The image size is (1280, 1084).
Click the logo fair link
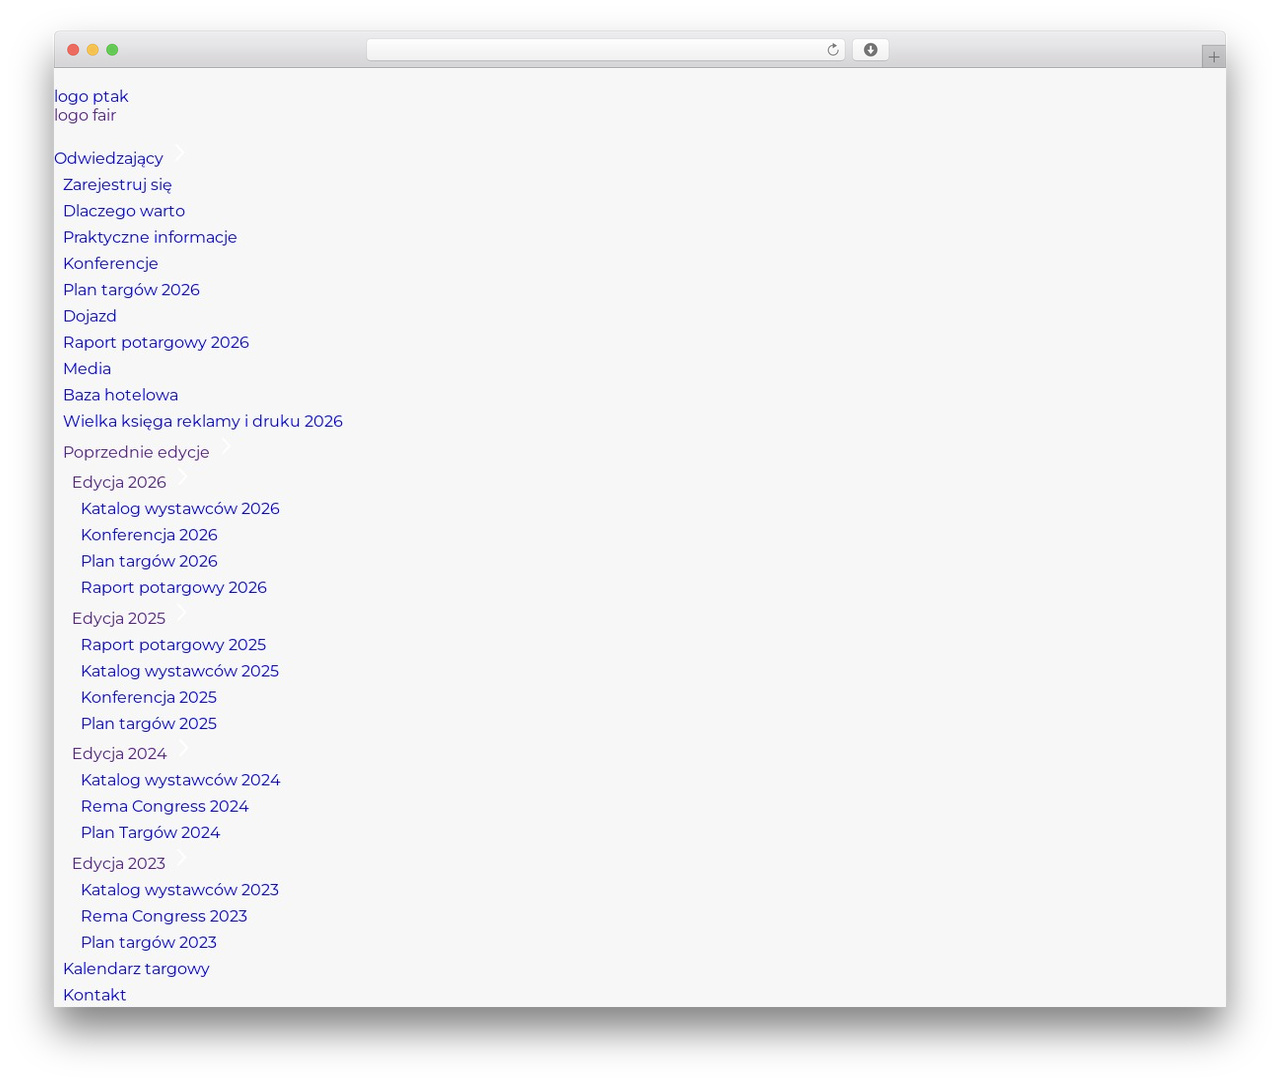point(85,115)
